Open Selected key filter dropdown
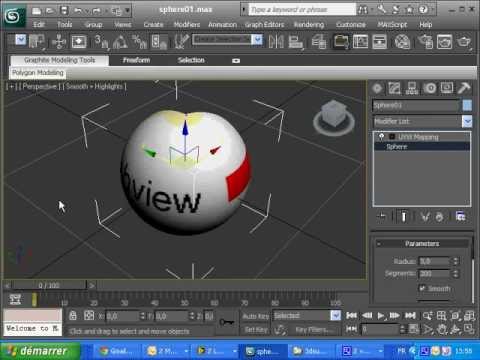The width and height of the screenshot is (480, 360). pos(335,315)
